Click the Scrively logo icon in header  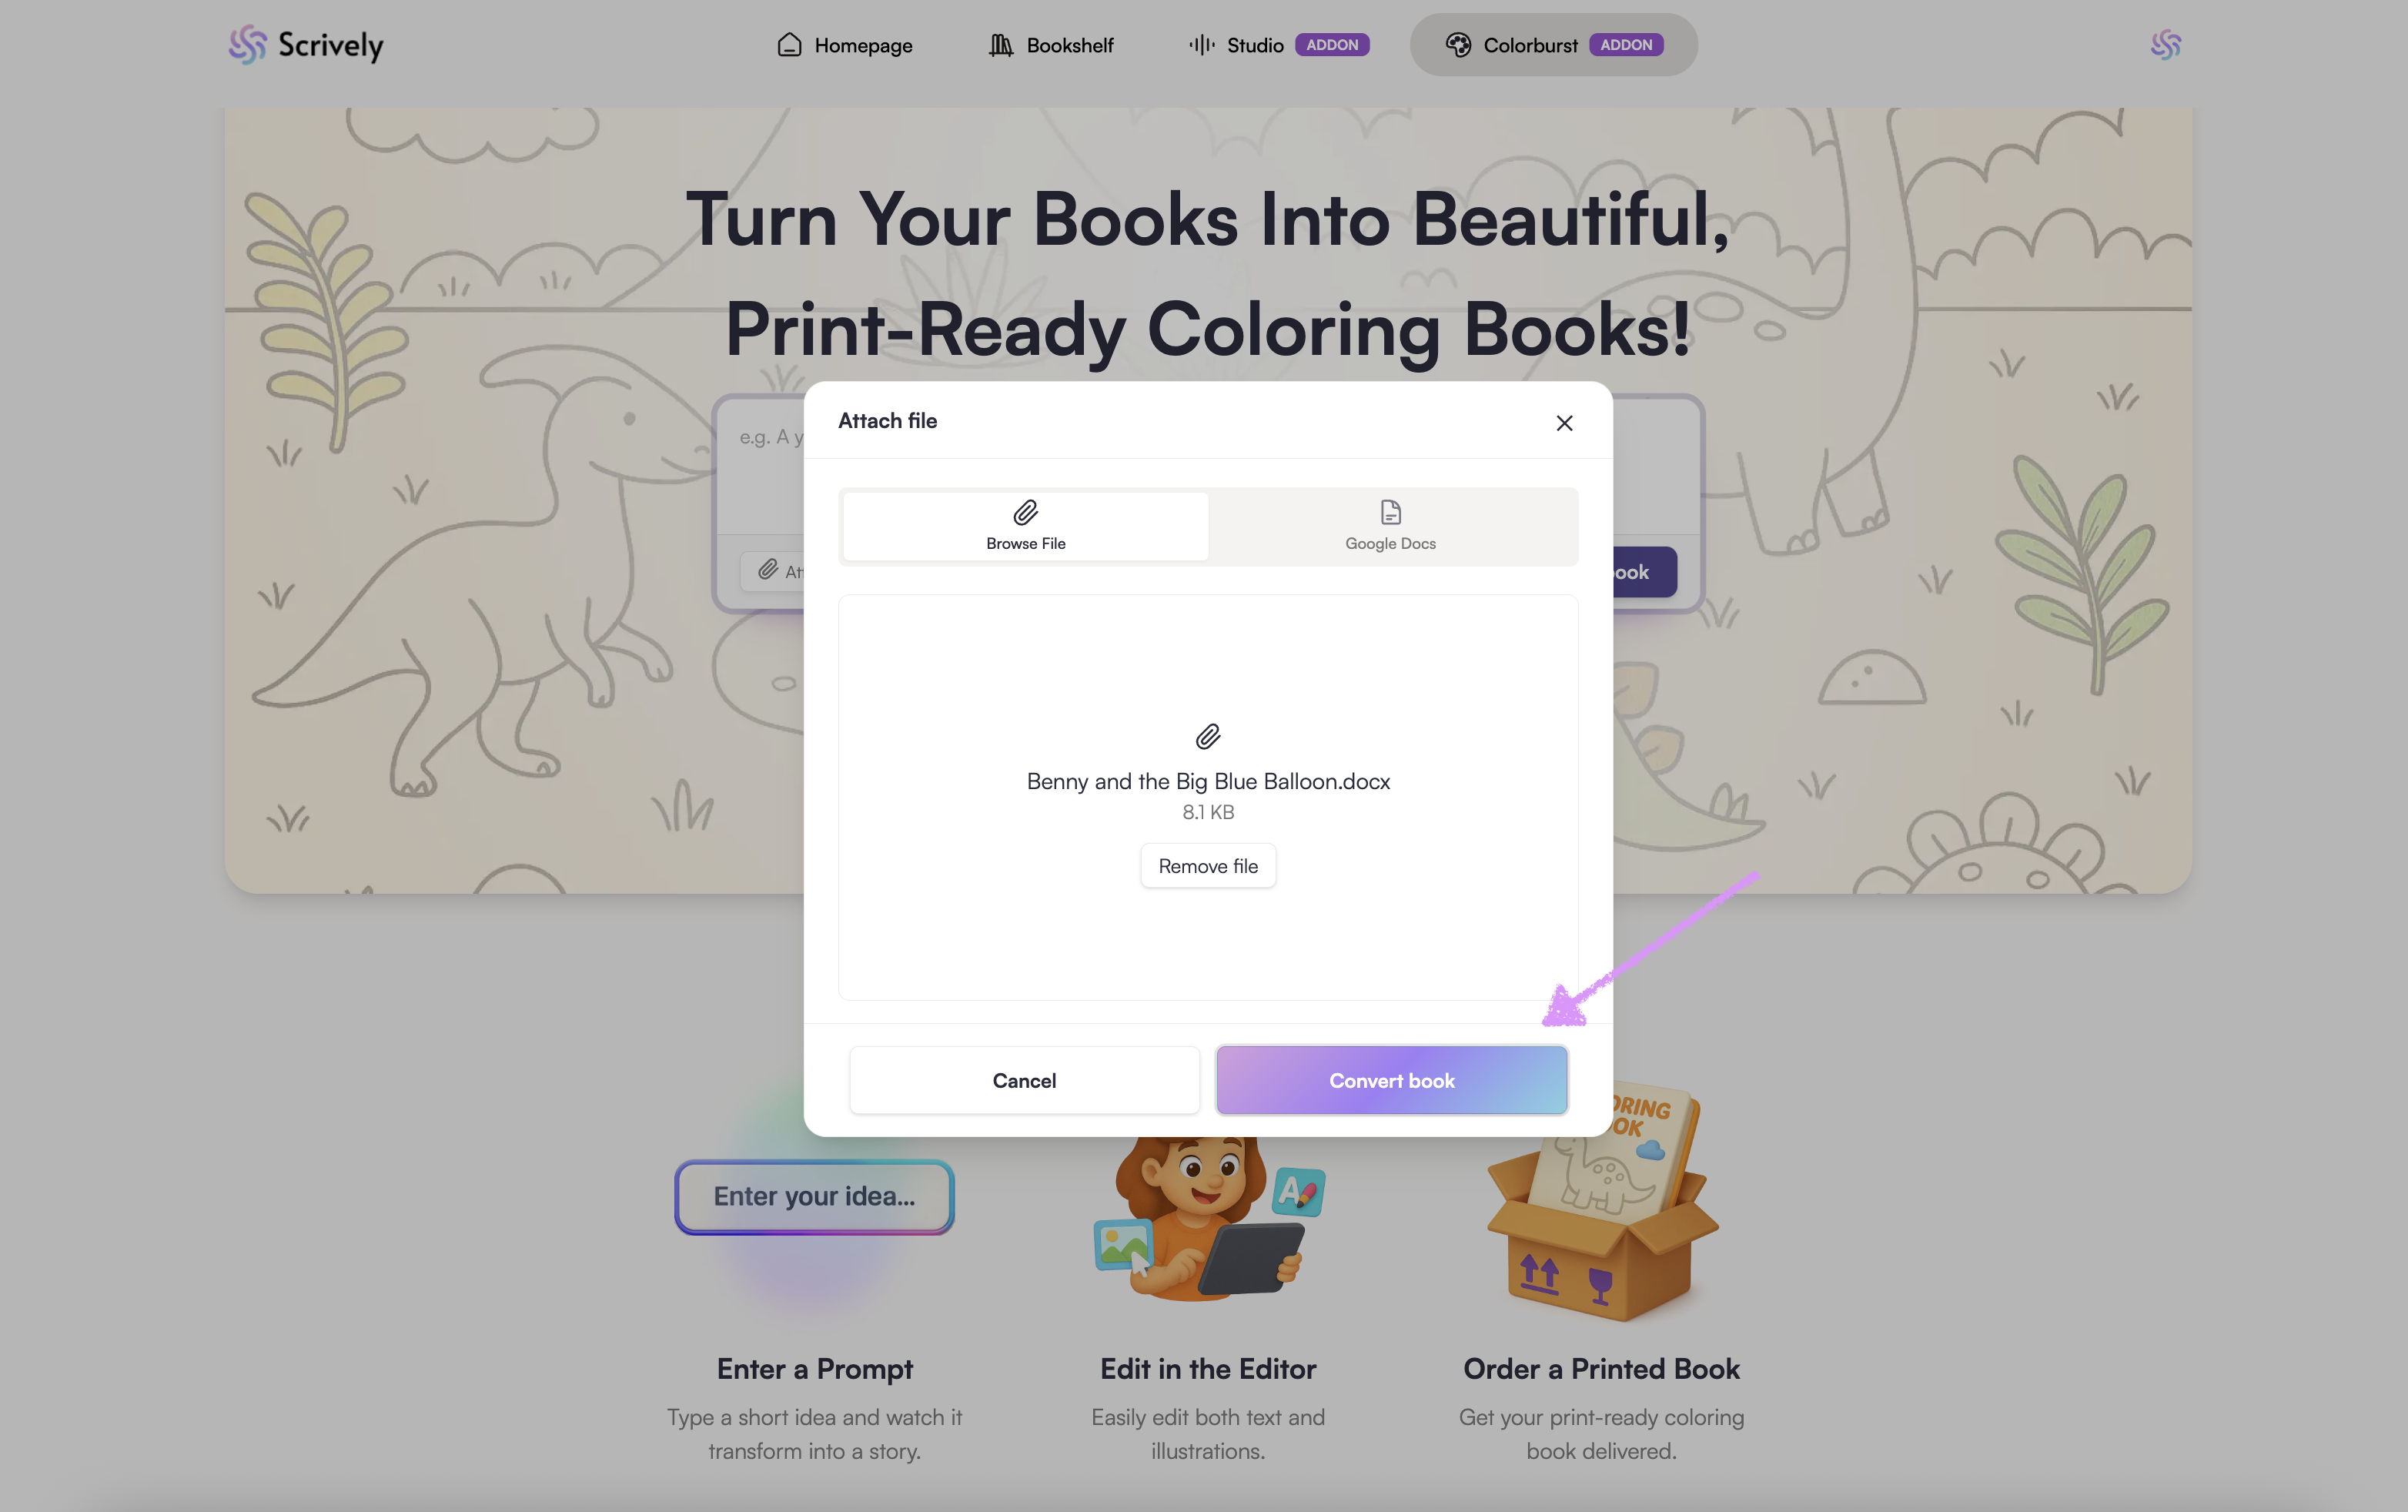pyautogui.click(x=247, y=45)
